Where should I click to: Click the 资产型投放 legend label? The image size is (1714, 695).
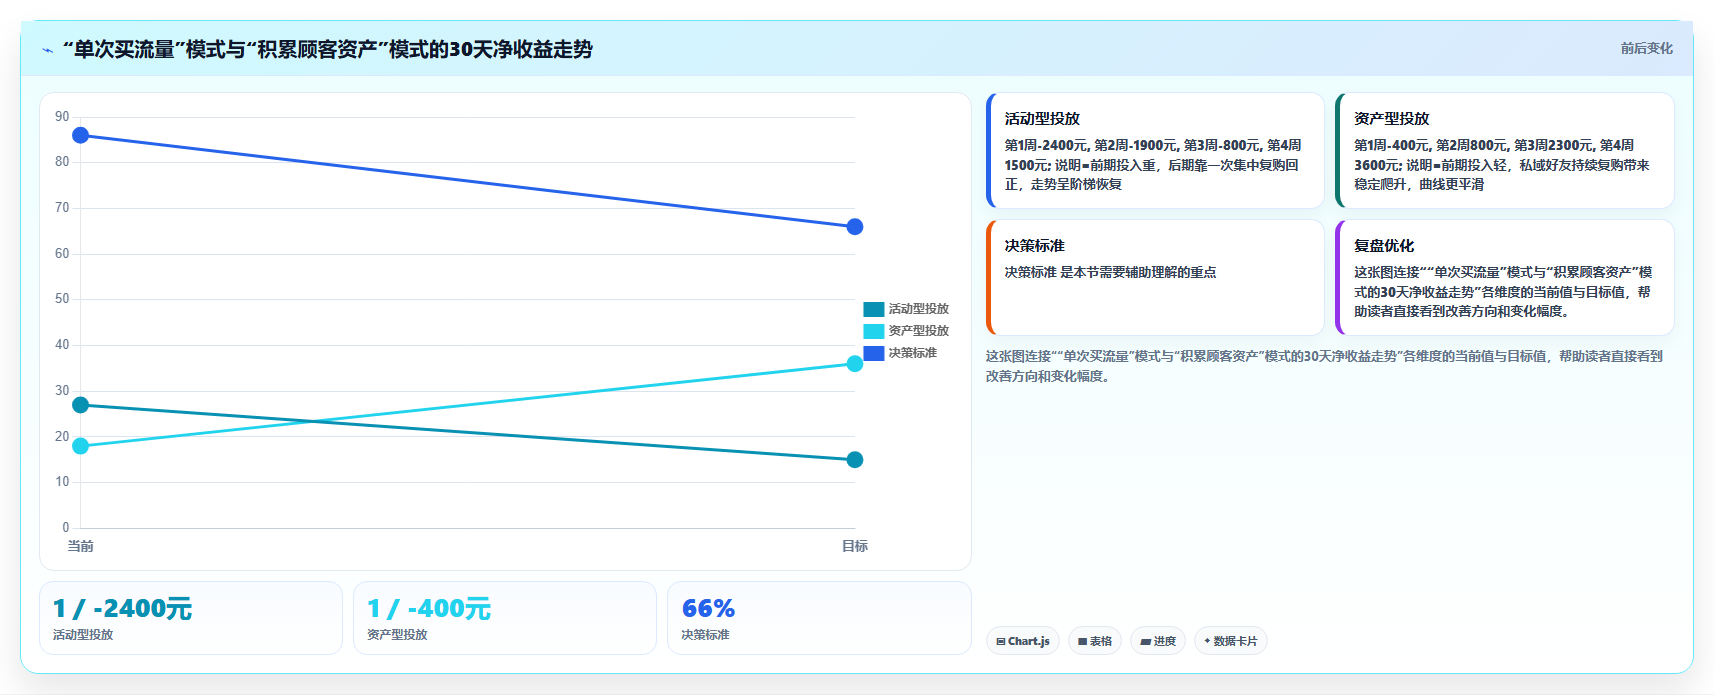[x=918, y=331]
